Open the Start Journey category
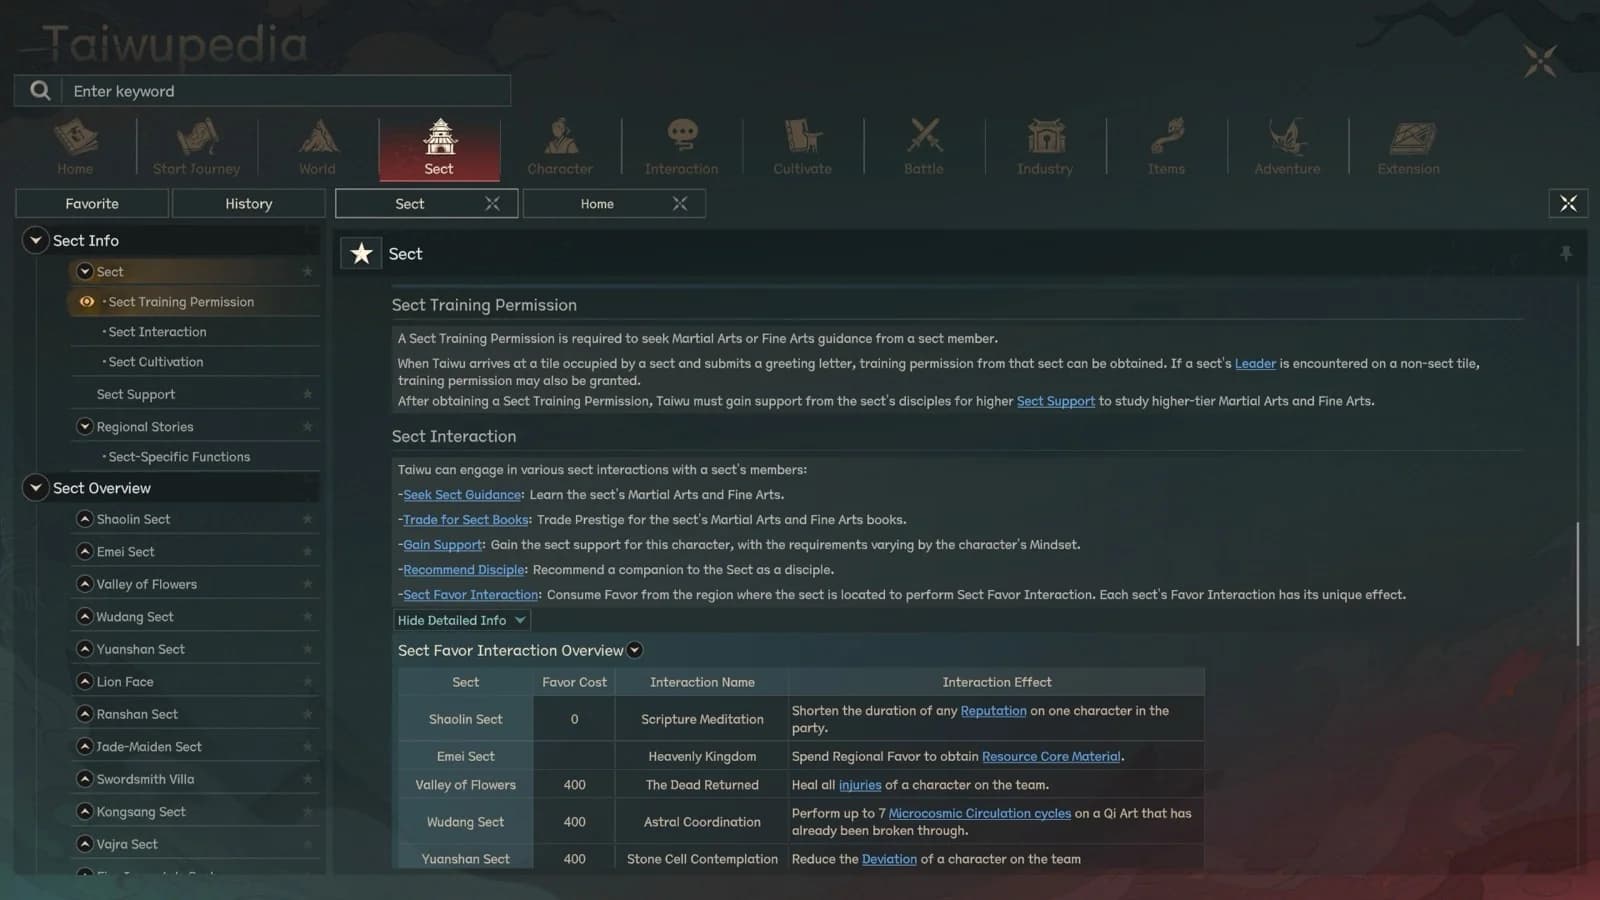This screenshot has height=900, width=1600. pos(196,146)
